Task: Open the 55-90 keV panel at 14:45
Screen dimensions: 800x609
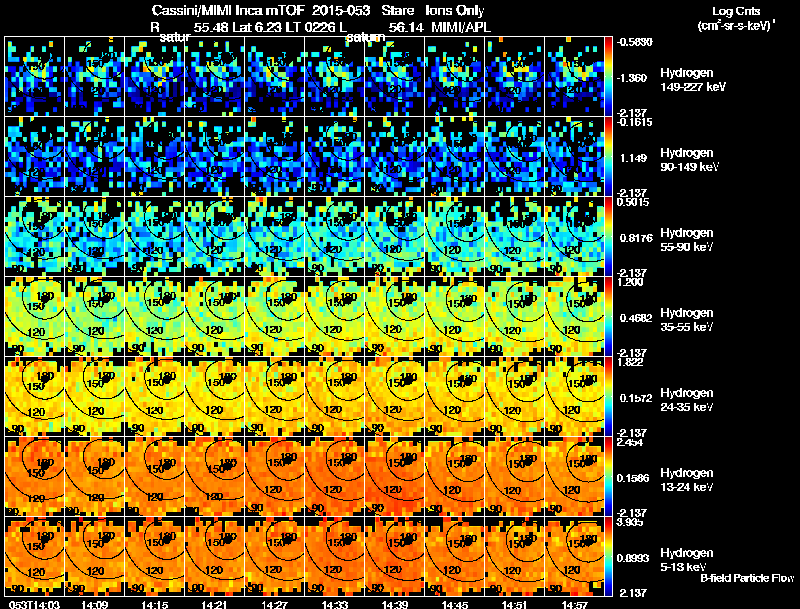Action: coord(455,237)
